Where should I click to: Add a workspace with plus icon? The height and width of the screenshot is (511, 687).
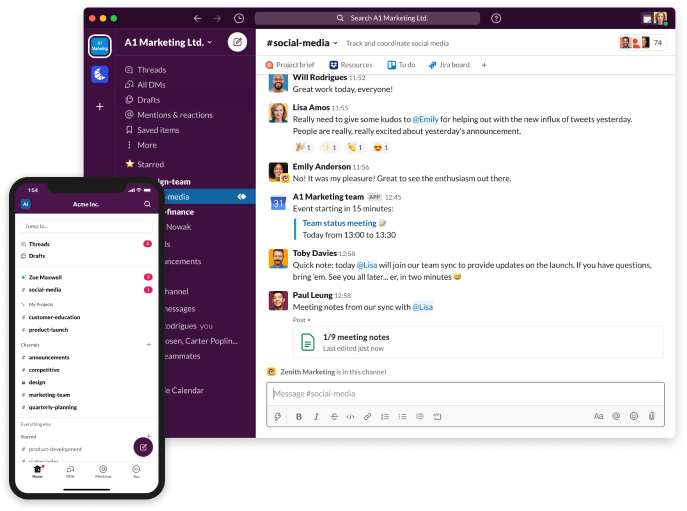coord(100,106)
